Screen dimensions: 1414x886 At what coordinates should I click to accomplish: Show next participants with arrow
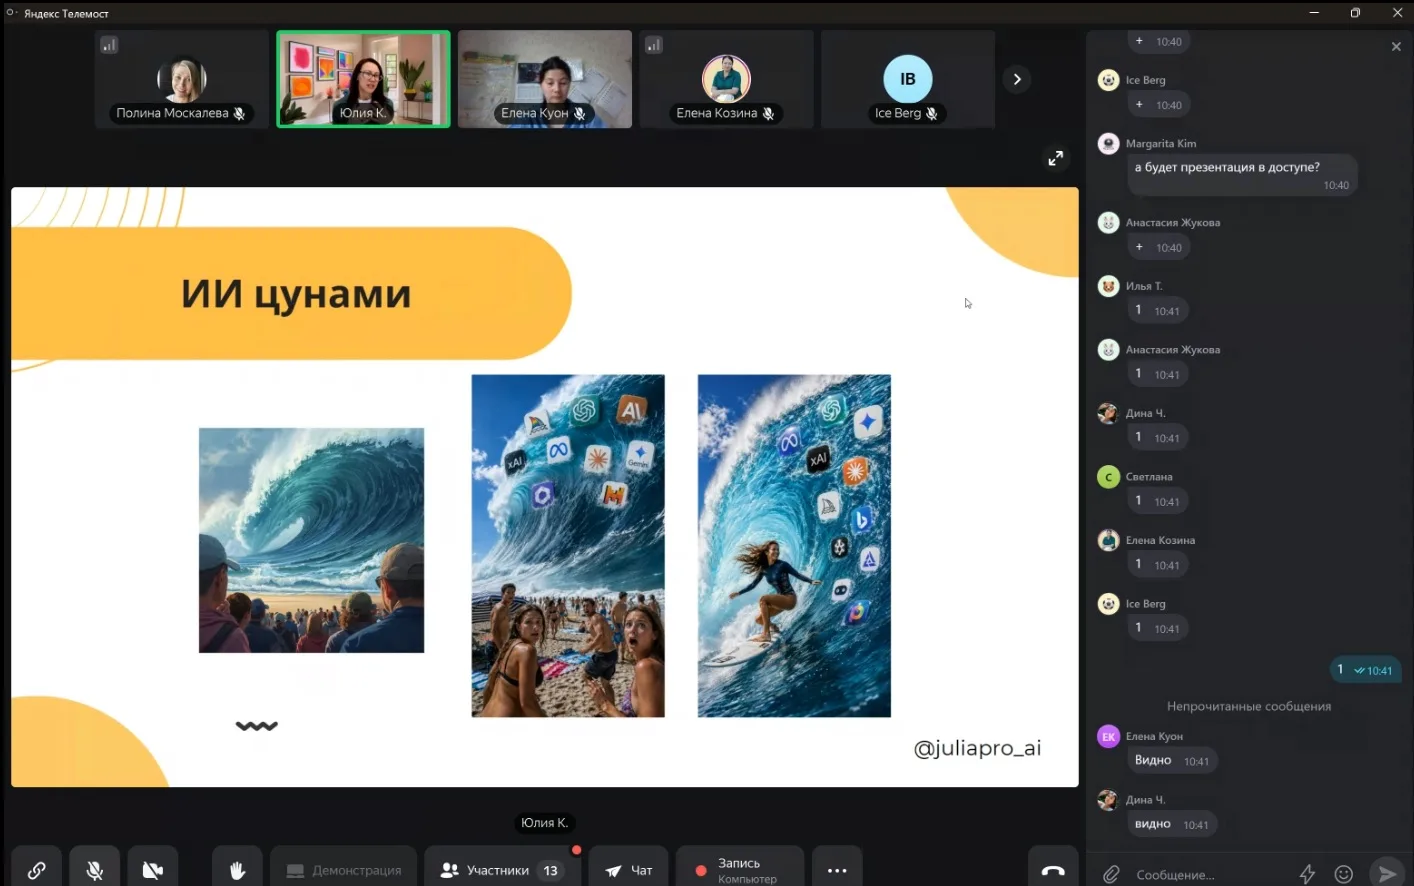(1017, 79)
